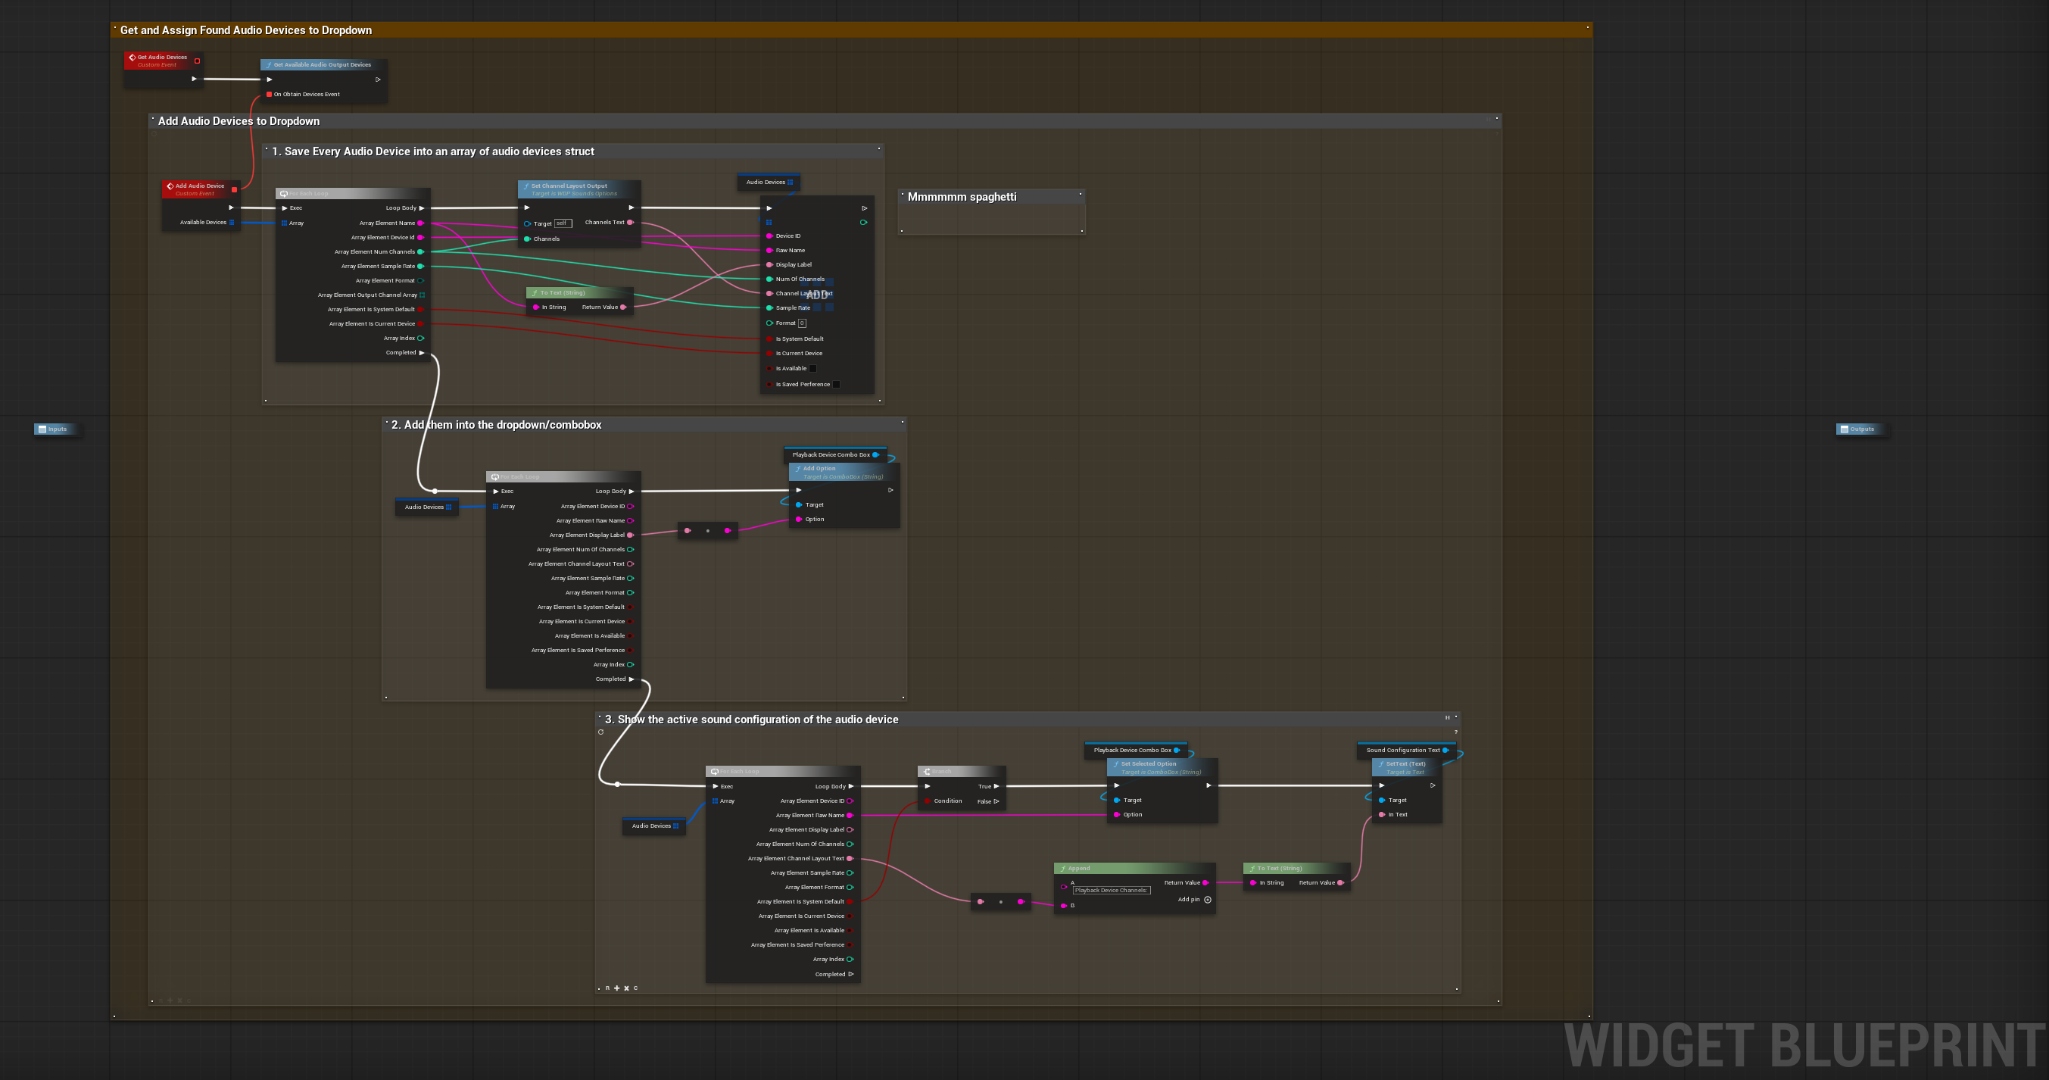Select the To Text (String) node in section 3
This screenshot has height=1080, width=2049.
[1296, 875]
